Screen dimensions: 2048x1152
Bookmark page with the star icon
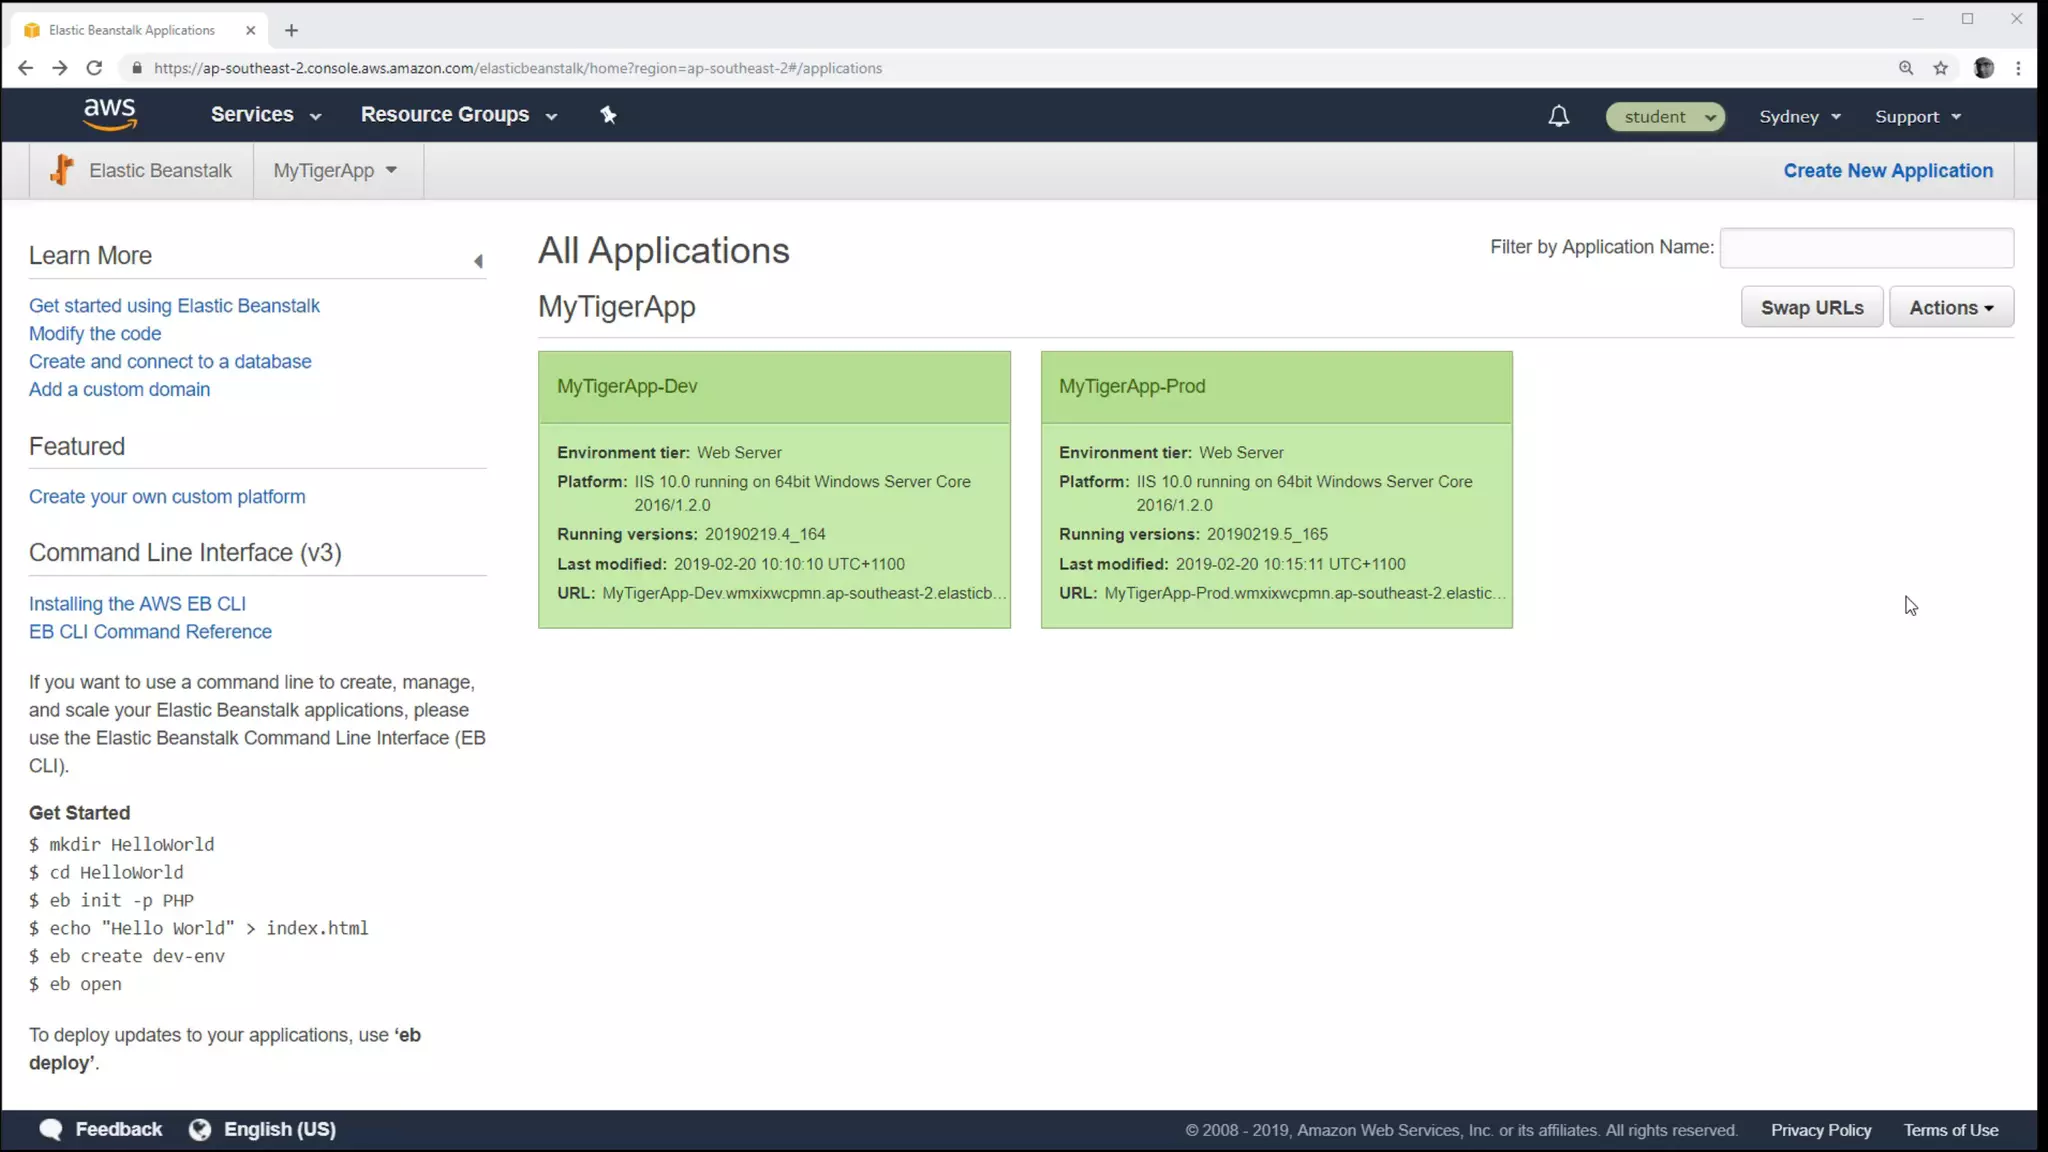[1941, 68]
